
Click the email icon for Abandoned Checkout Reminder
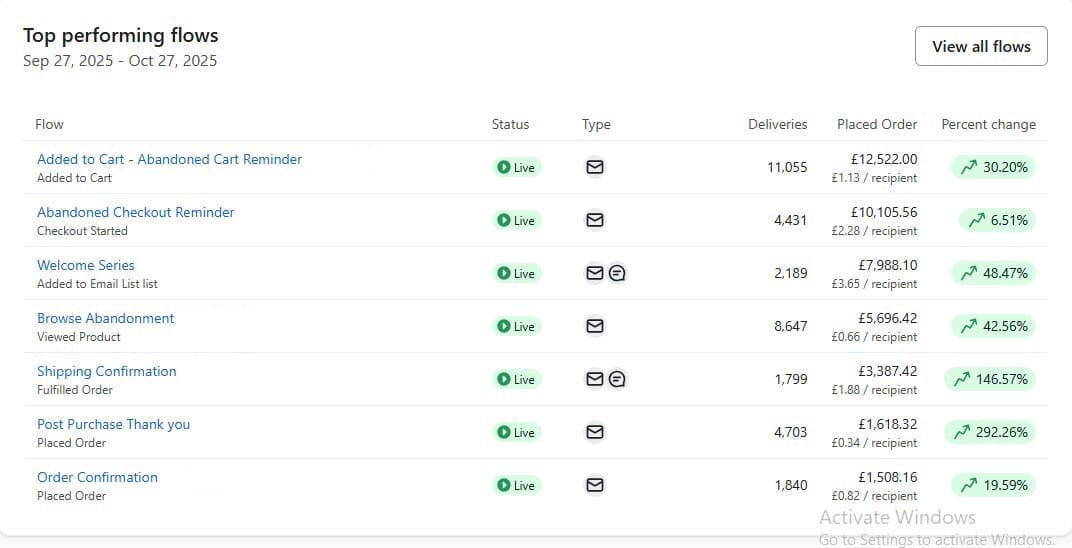coord(595,220)
